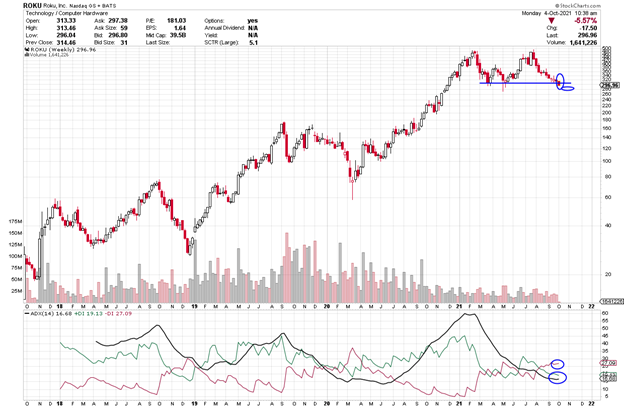This screenshot has height=408, width=624.
Task: Click the candlestick icon beside ROKU (Weekly) legend
Action: pos(27,50)
